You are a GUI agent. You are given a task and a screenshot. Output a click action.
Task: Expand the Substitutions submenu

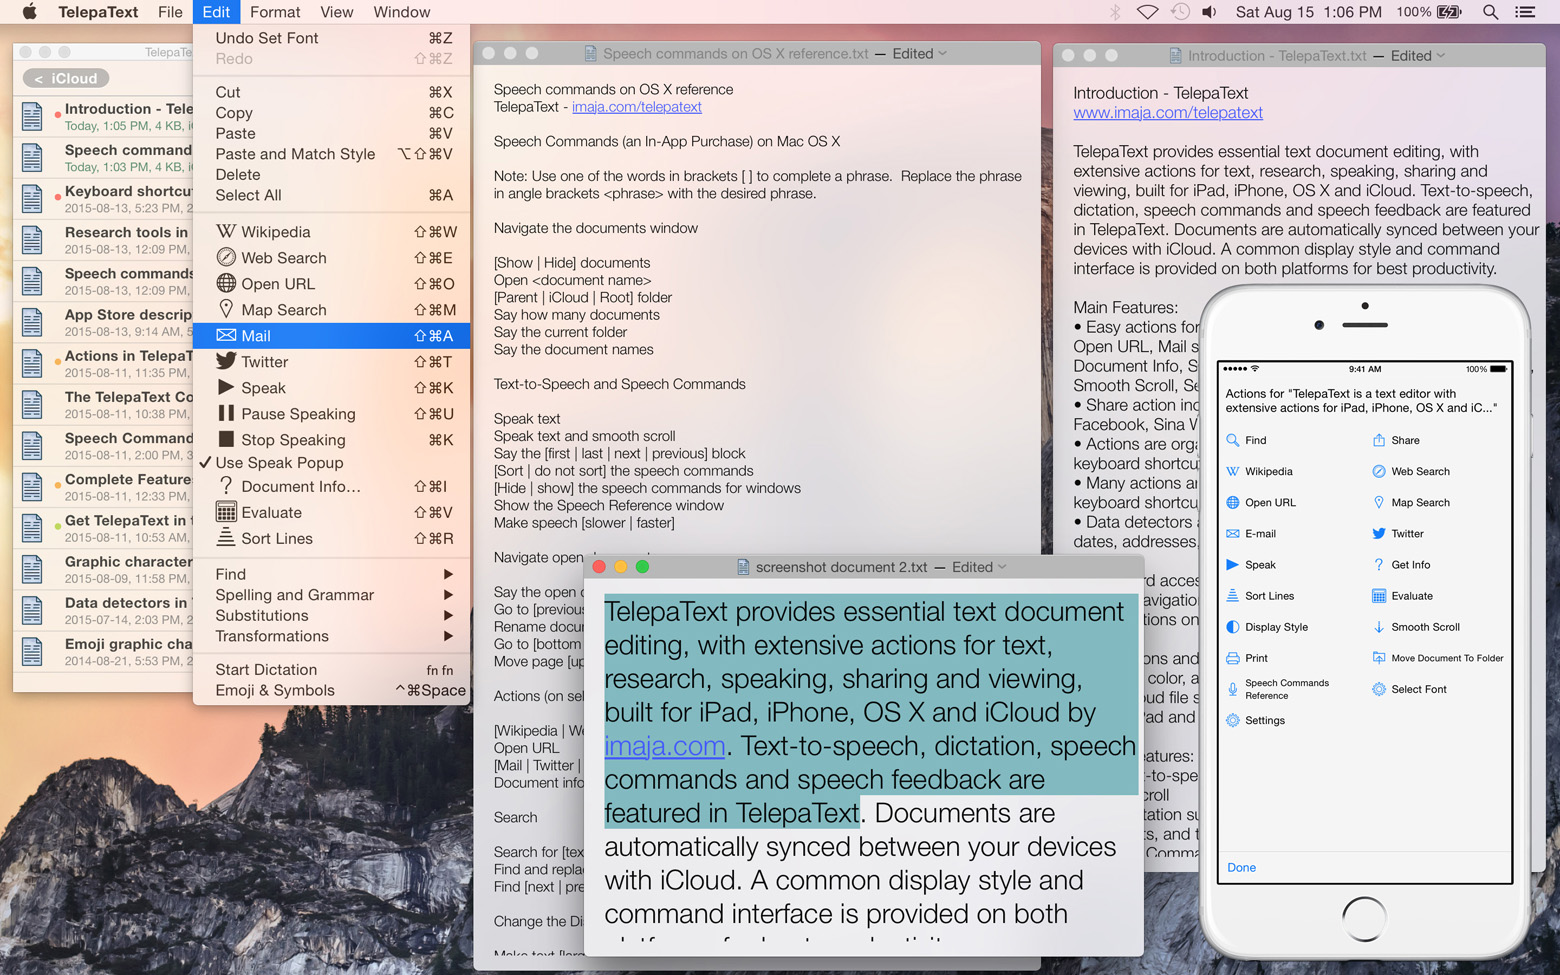point(331,615)
